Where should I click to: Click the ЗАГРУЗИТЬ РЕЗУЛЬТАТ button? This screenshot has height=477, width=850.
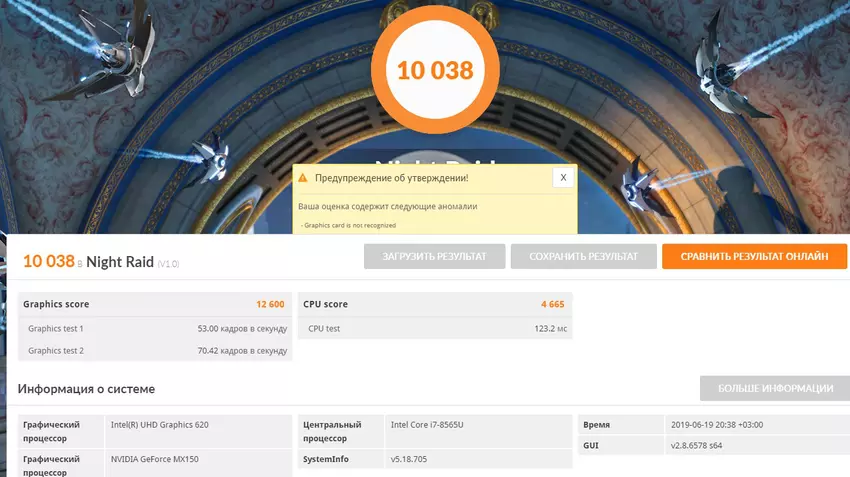point(434,257)
